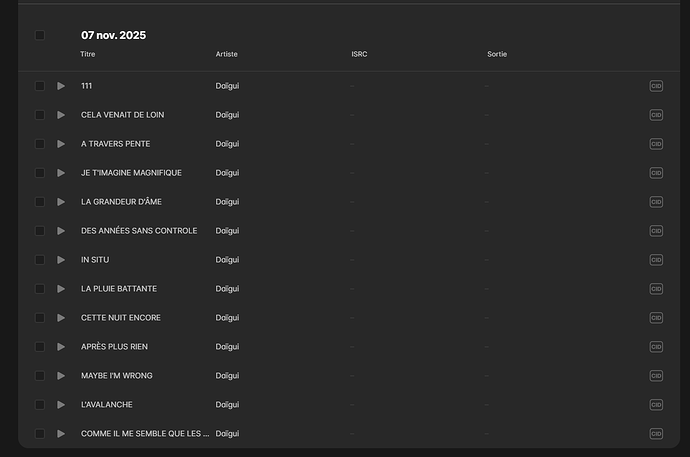Click CID icon for A TRAVERS PENTE
690x457 pixels.
pos(656,144)
